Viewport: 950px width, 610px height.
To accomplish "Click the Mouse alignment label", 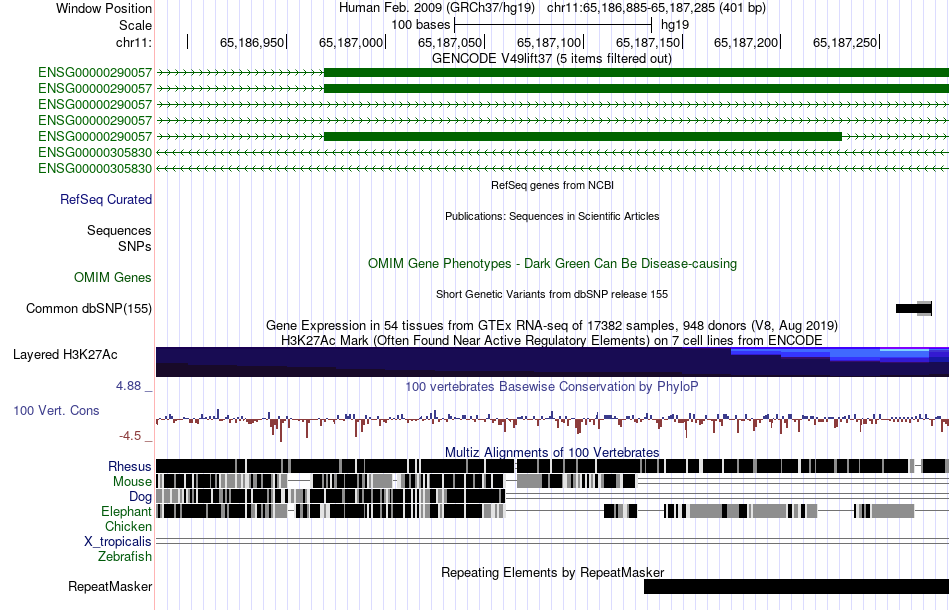I will pos(132,482).
